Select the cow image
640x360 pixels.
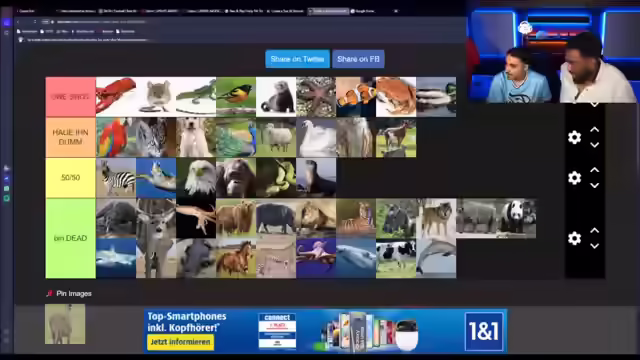tap(396, 258)
